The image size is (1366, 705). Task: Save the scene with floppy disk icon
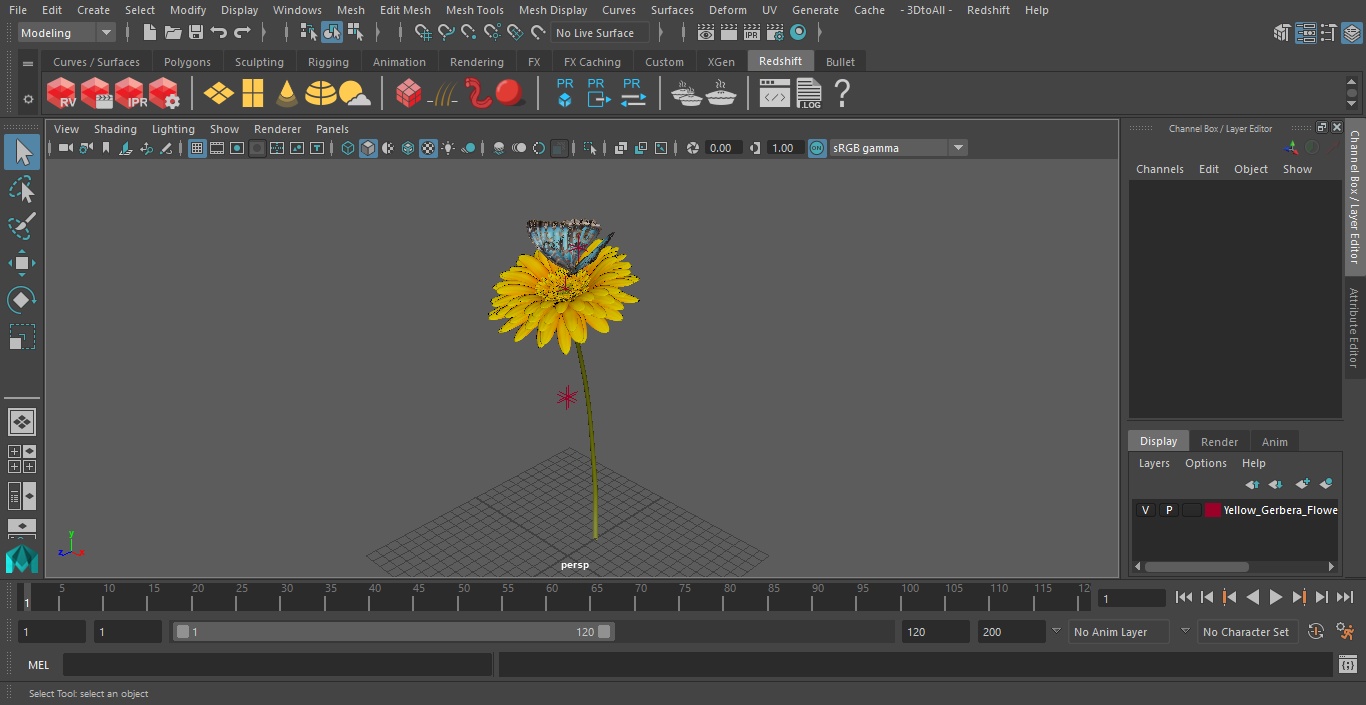click(196, 33)
